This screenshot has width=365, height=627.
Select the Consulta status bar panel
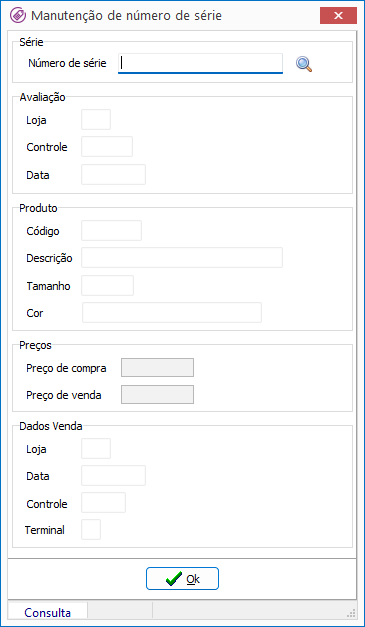pos(48,613)
